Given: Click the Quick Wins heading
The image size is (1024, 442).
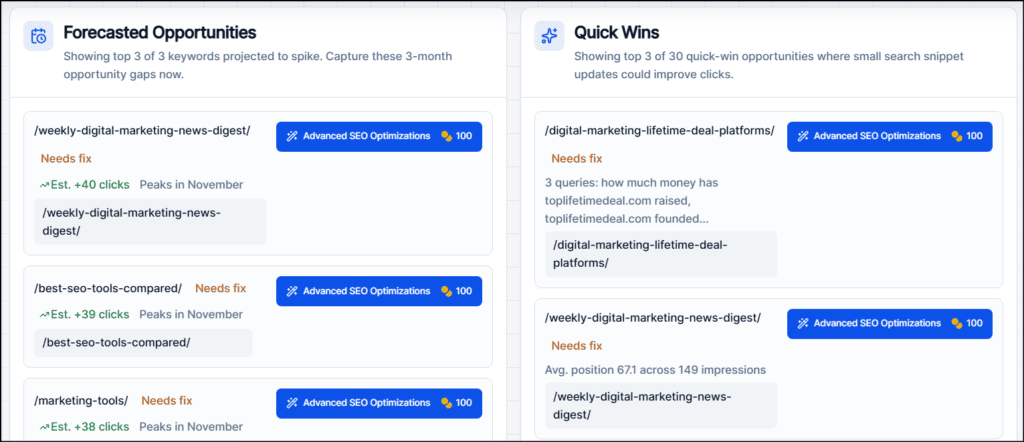Looking at the screenshot, I should coord(616,32).
